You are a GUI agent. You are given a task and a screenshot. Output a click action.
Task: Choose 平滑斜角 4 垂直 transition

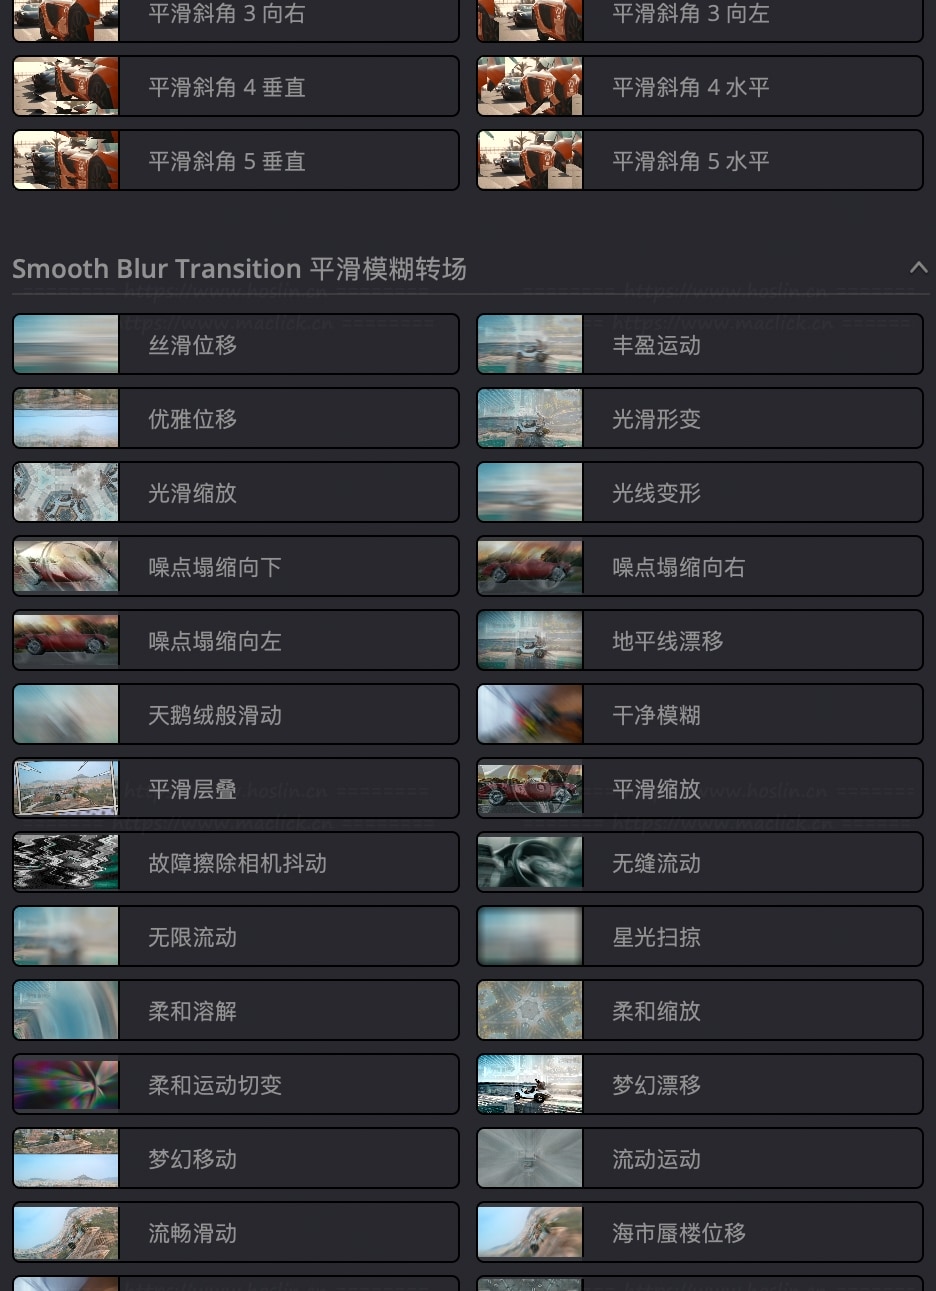pos(236,87)
